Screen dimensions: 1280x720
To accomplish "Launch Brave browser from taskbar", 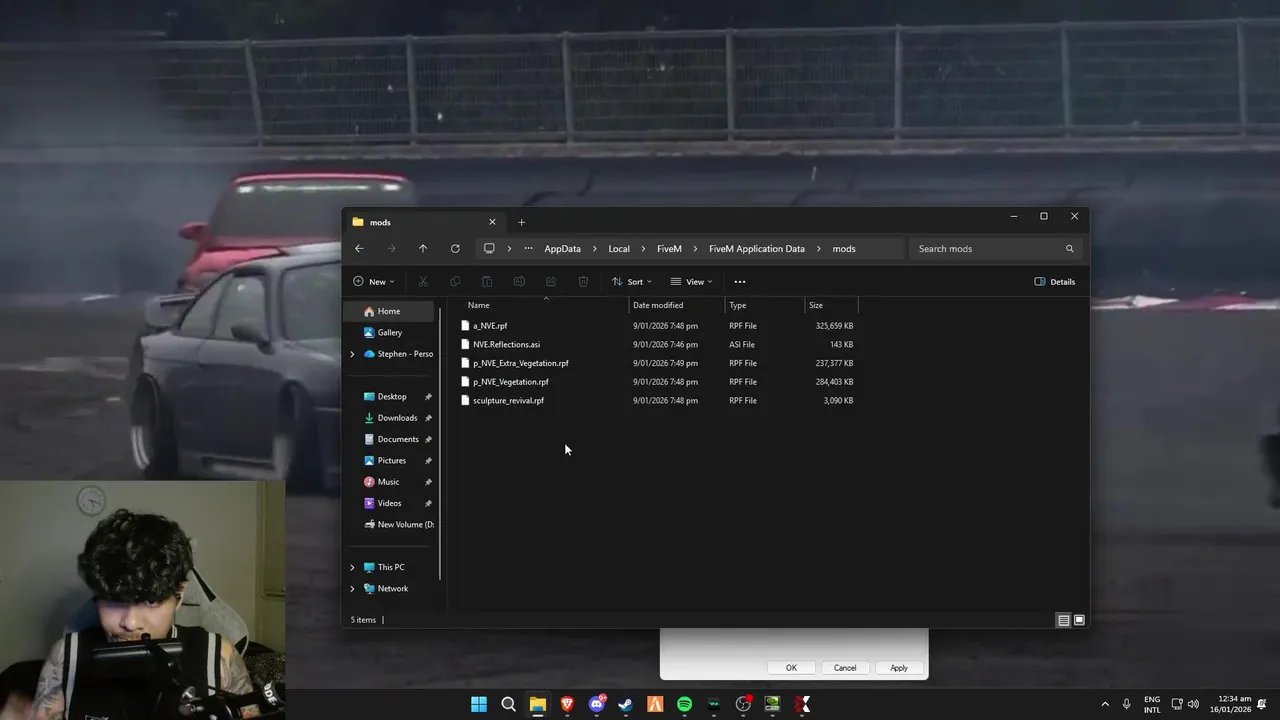I will (x=567, y=704).
